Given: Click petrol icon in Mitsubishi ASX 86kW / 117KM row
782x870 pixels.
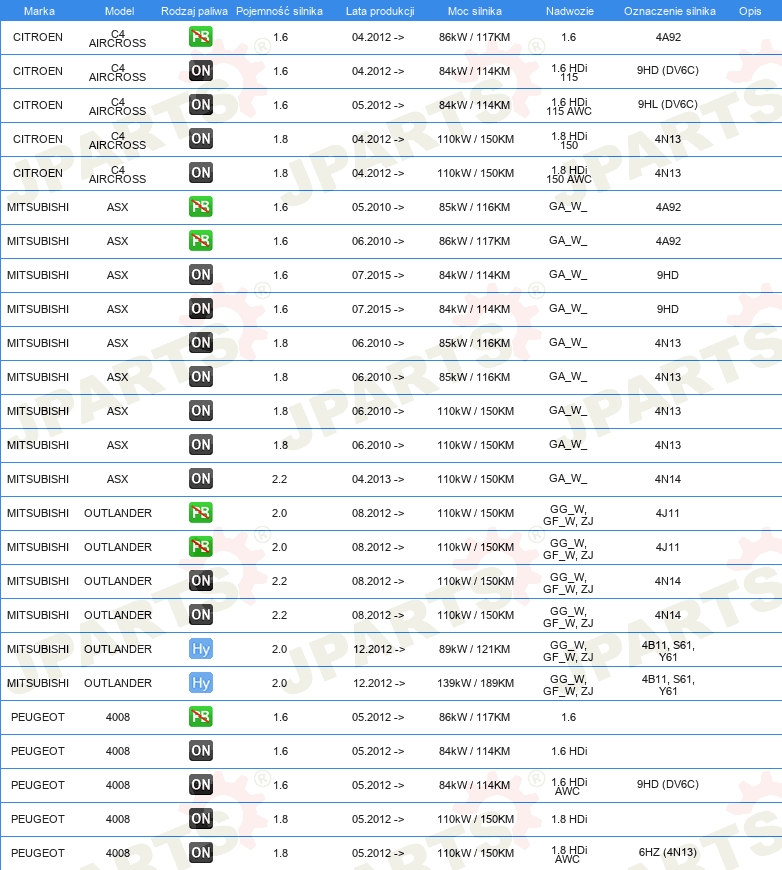Looking at the screenshot, I should click(x=200, y=241).
